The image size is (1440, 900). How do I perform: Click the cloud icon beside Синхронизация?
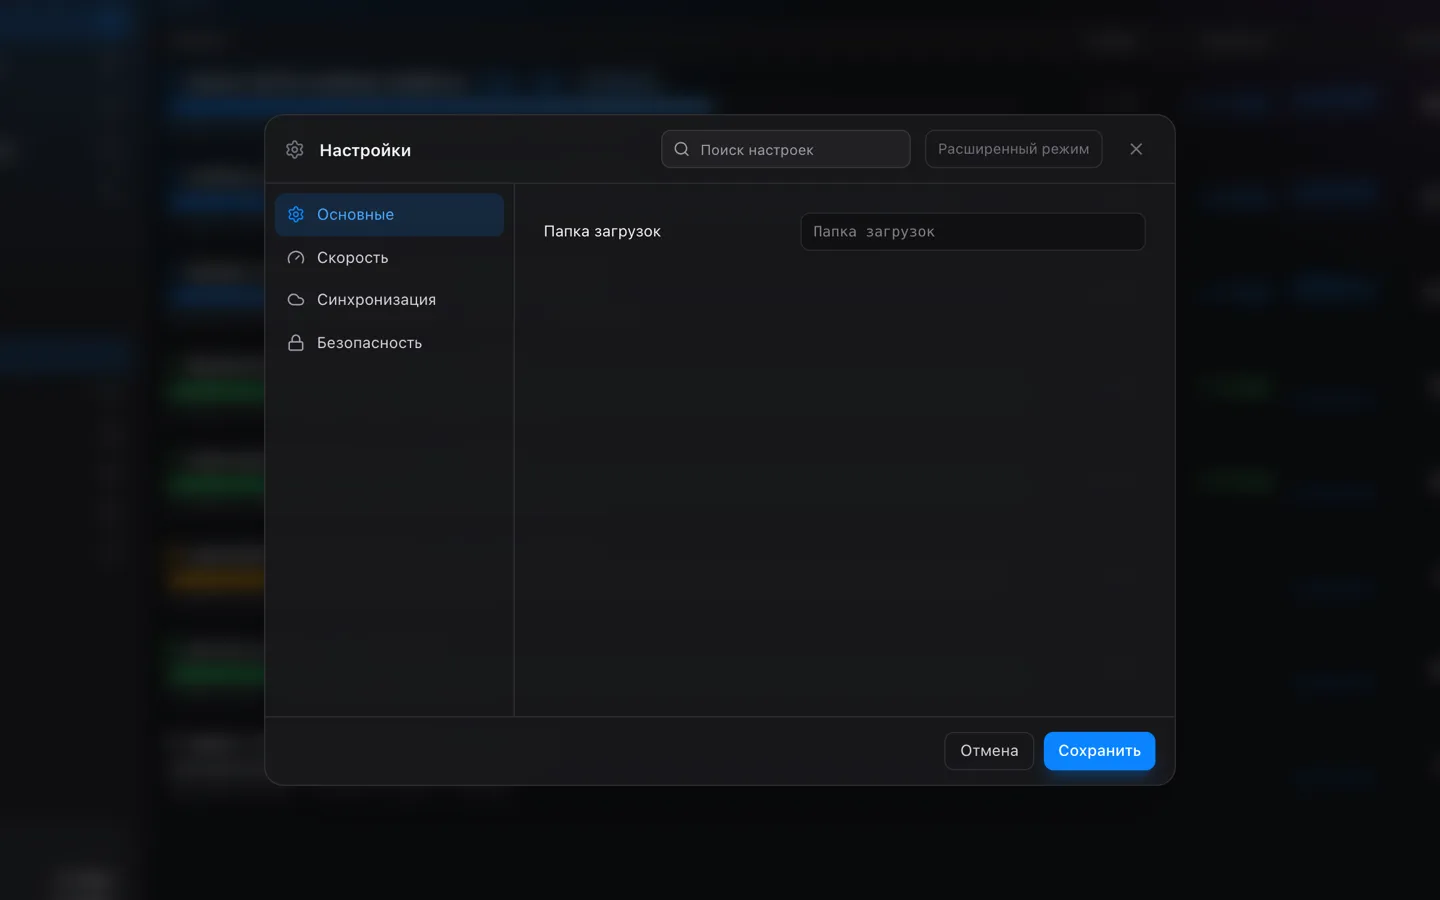pos(296,300)
